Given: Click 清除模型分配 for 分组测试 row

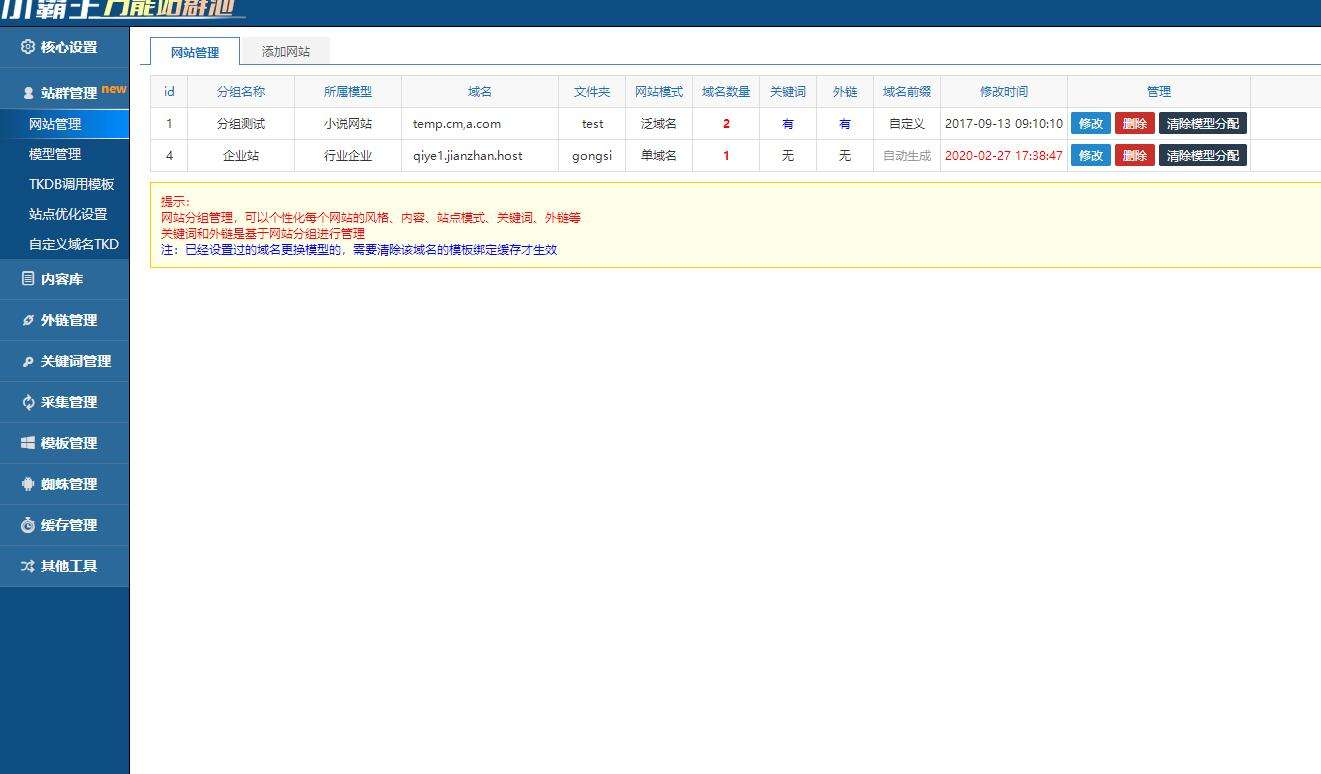Looking at the screenshot, I should click(1203, 124).
